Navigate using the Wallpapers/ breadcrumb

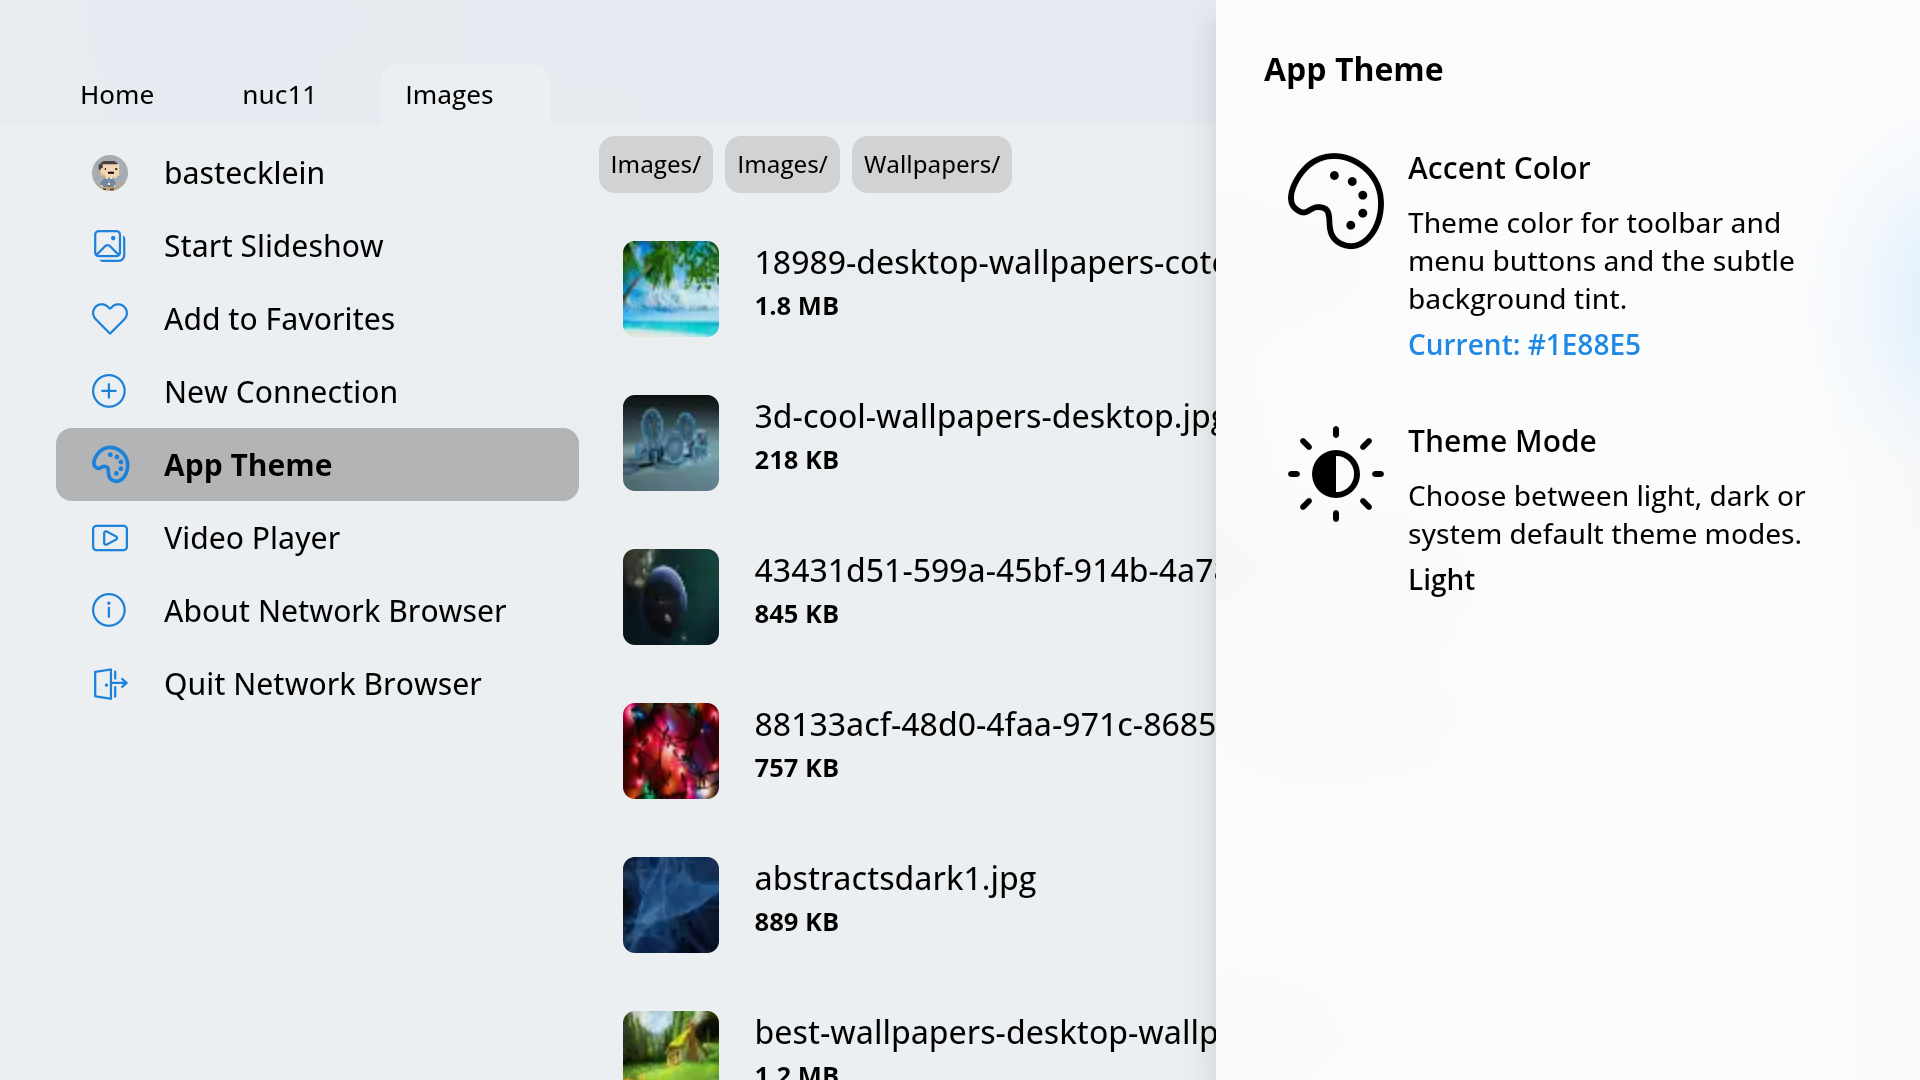931,164
